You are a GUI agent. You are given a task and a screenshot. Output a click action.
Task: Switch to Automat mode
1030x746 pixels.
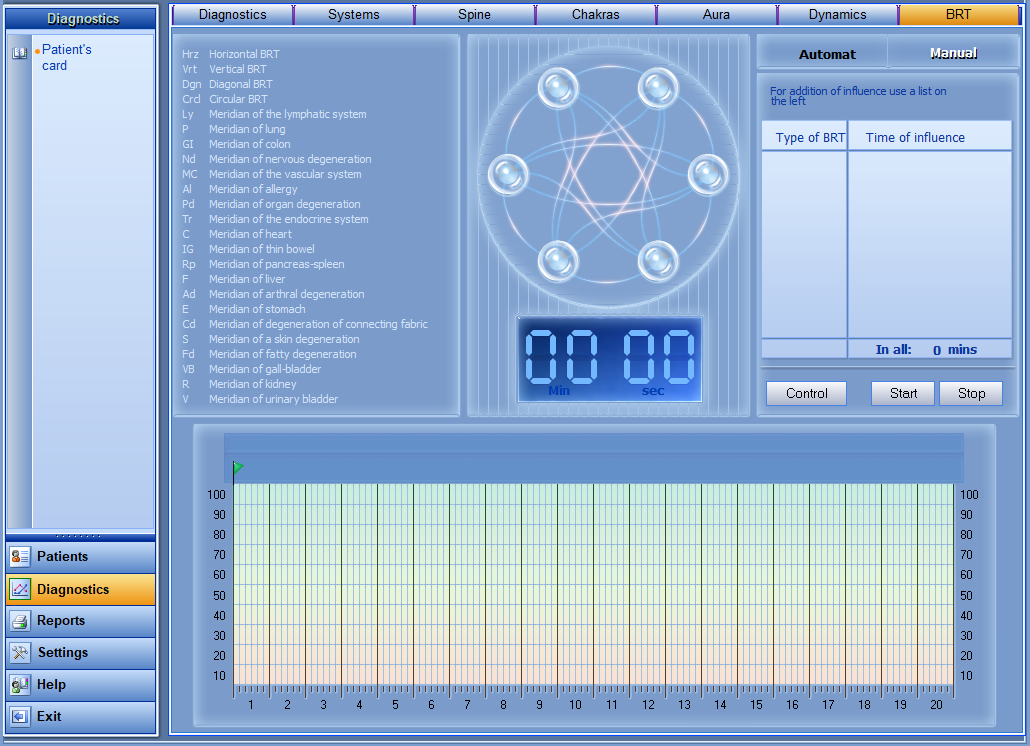pyautogui.click(x=826, y=55)
